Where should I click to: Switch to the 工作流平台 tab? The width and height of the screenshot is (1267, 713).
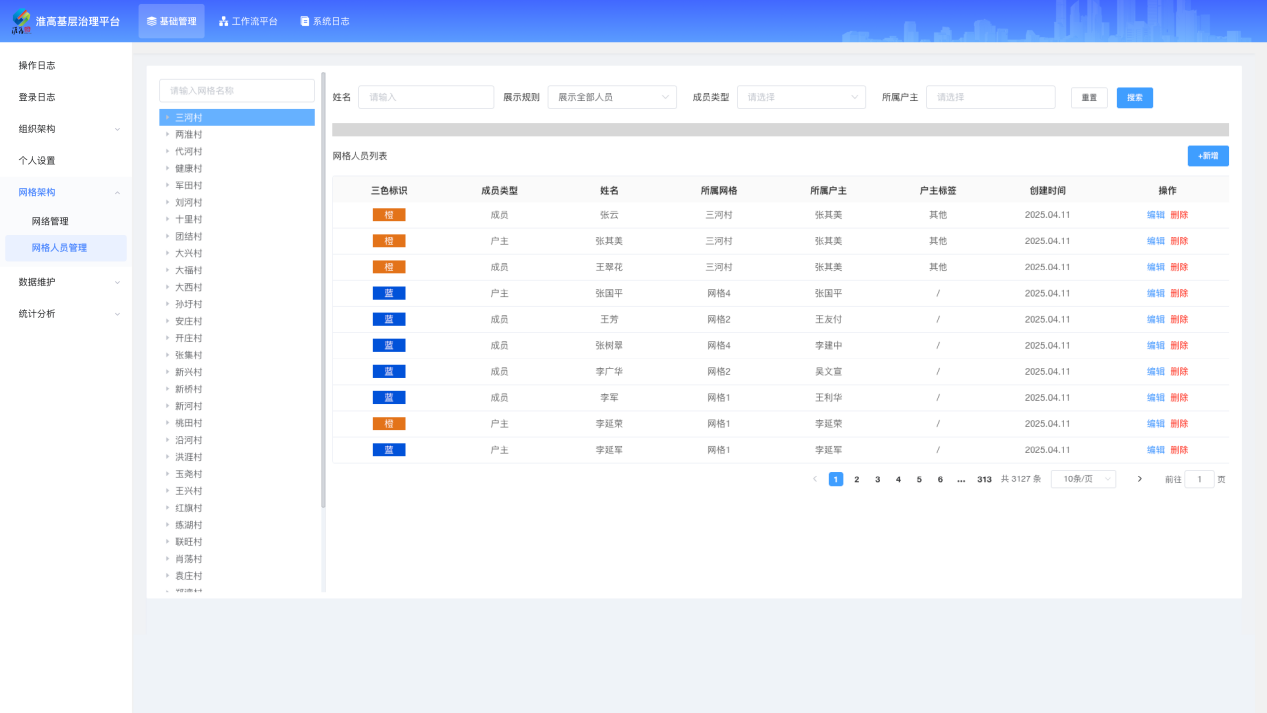tap(248, 21)
